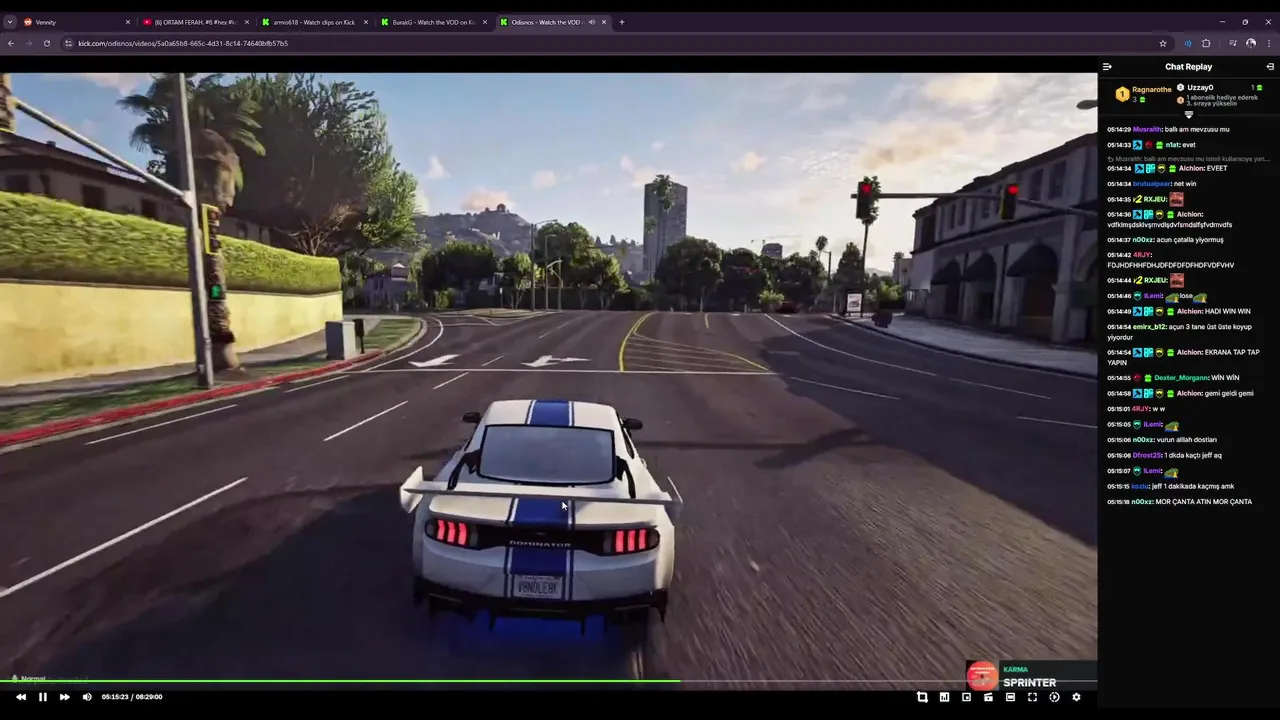
Task: Close the armio618 clips tab
Action: point(366,22)
